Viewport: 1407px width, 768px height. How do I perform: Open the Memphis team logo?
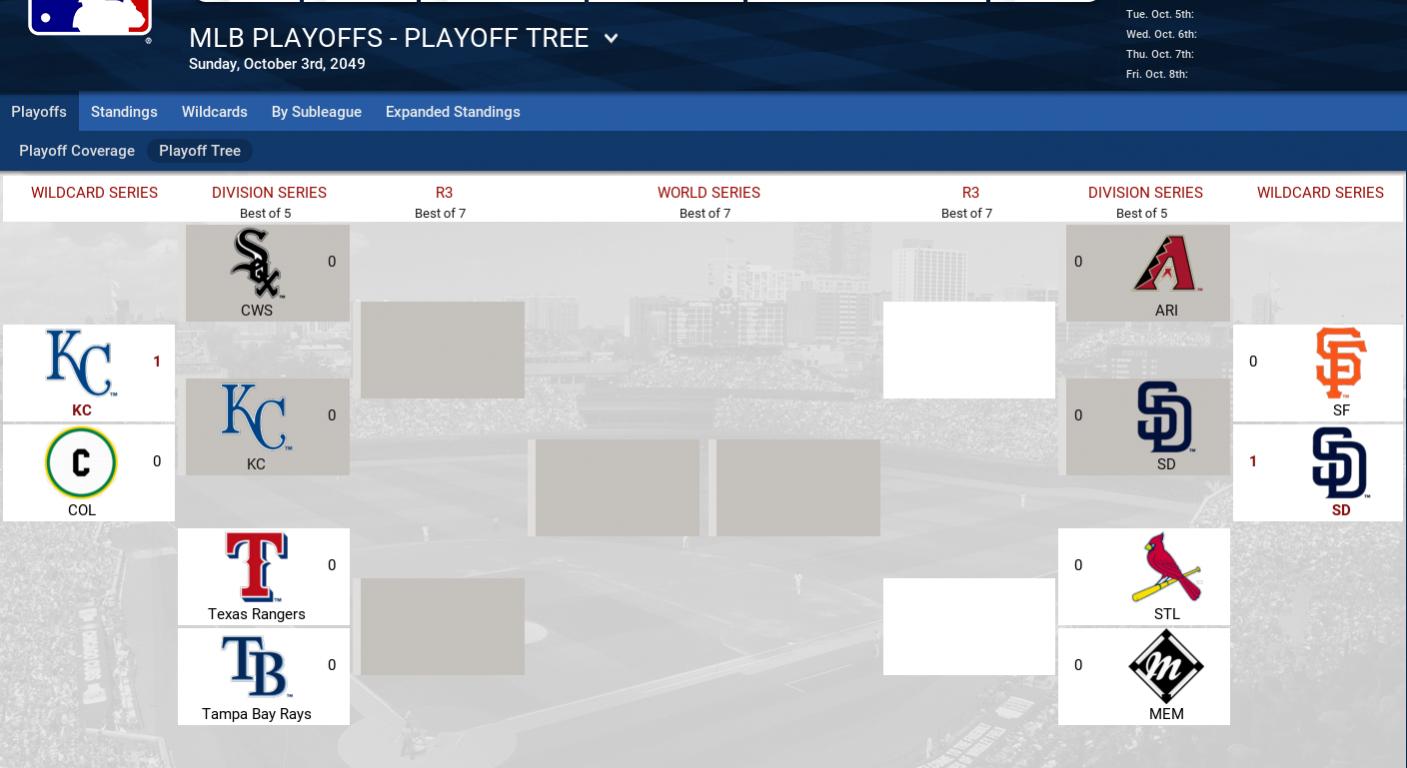tap(1166, 667)
